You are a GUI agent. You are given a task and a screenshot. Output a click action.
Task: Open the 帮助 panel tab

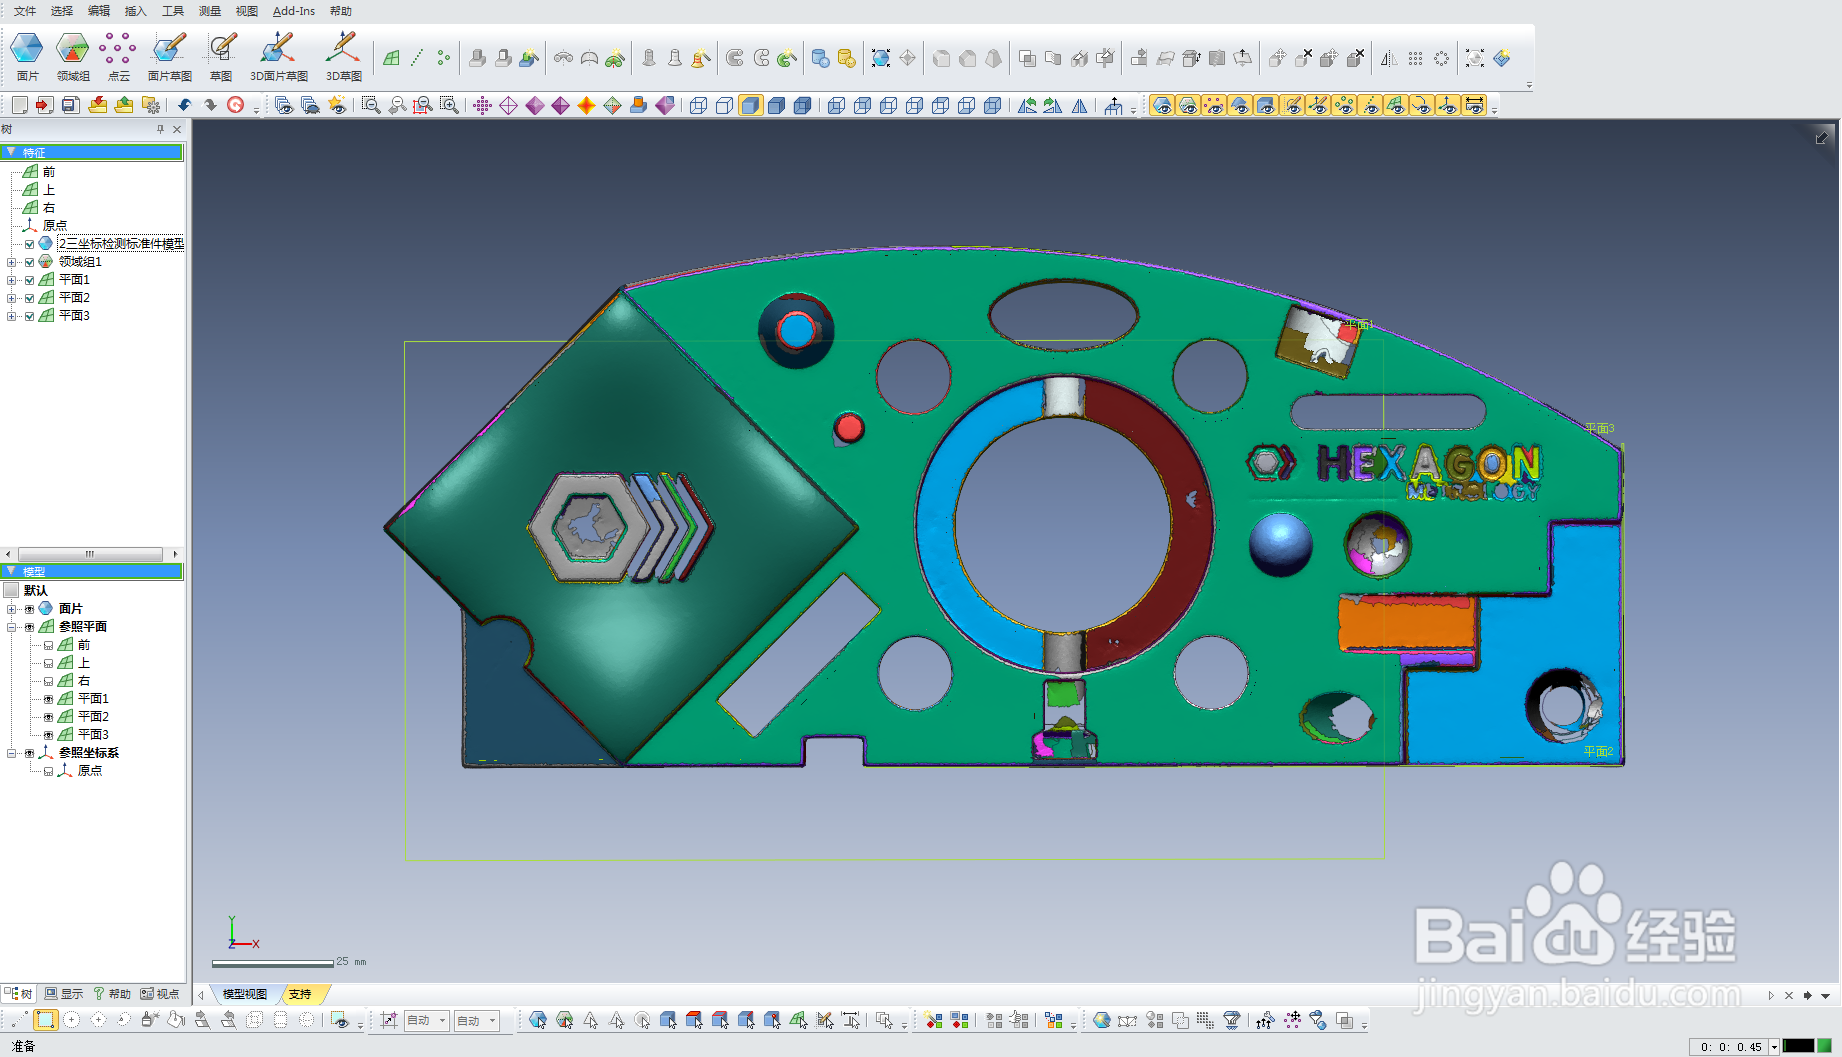[112, 994]
